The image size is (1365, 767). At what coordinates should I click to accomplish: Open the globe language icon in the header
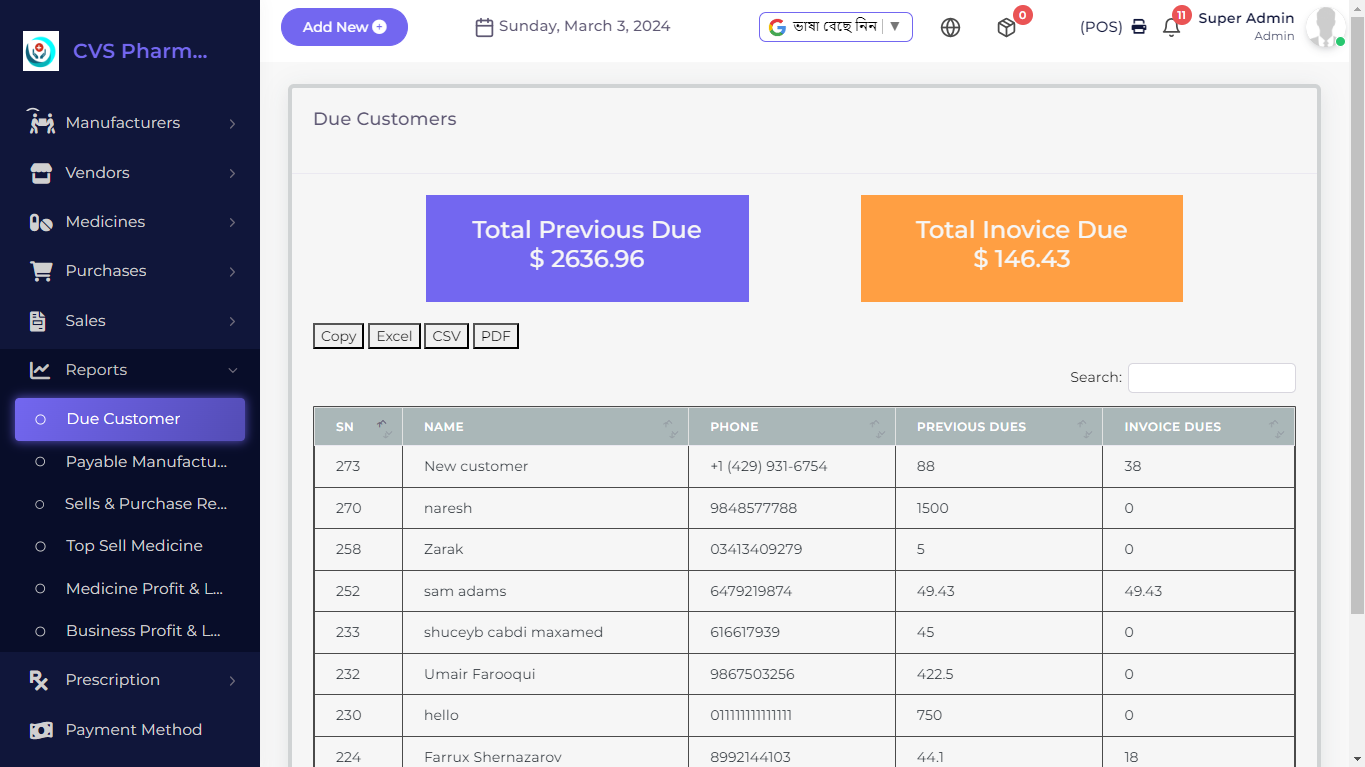950,27
